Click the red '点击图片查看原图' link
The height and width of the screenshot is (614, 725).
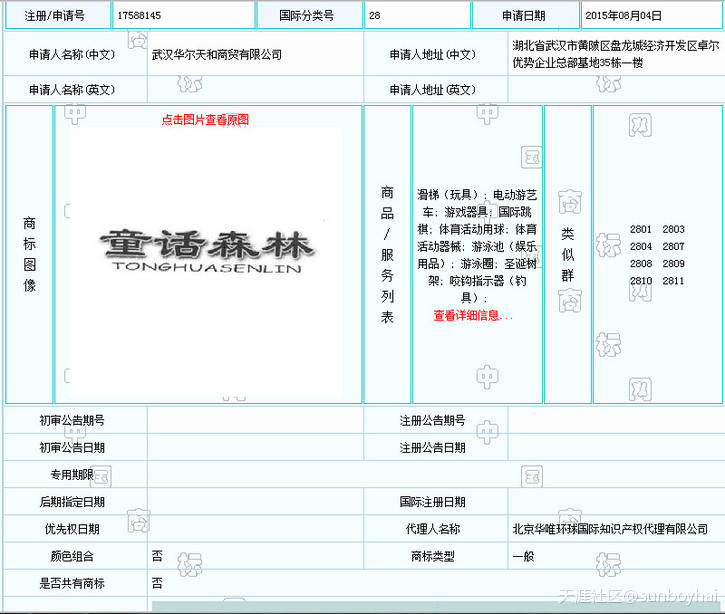point(205,120)
